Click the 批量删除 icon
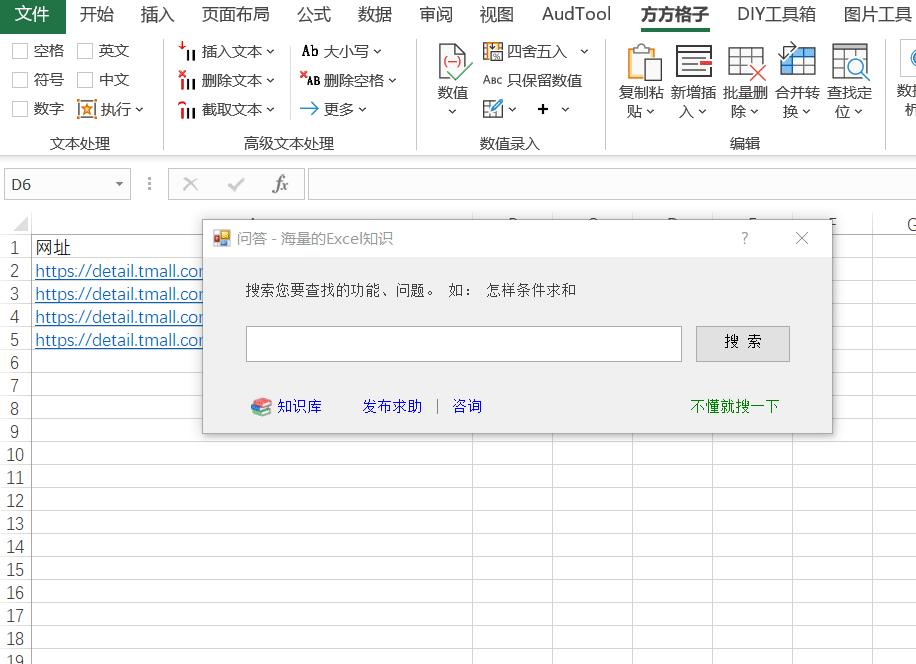 coord(745,62)
